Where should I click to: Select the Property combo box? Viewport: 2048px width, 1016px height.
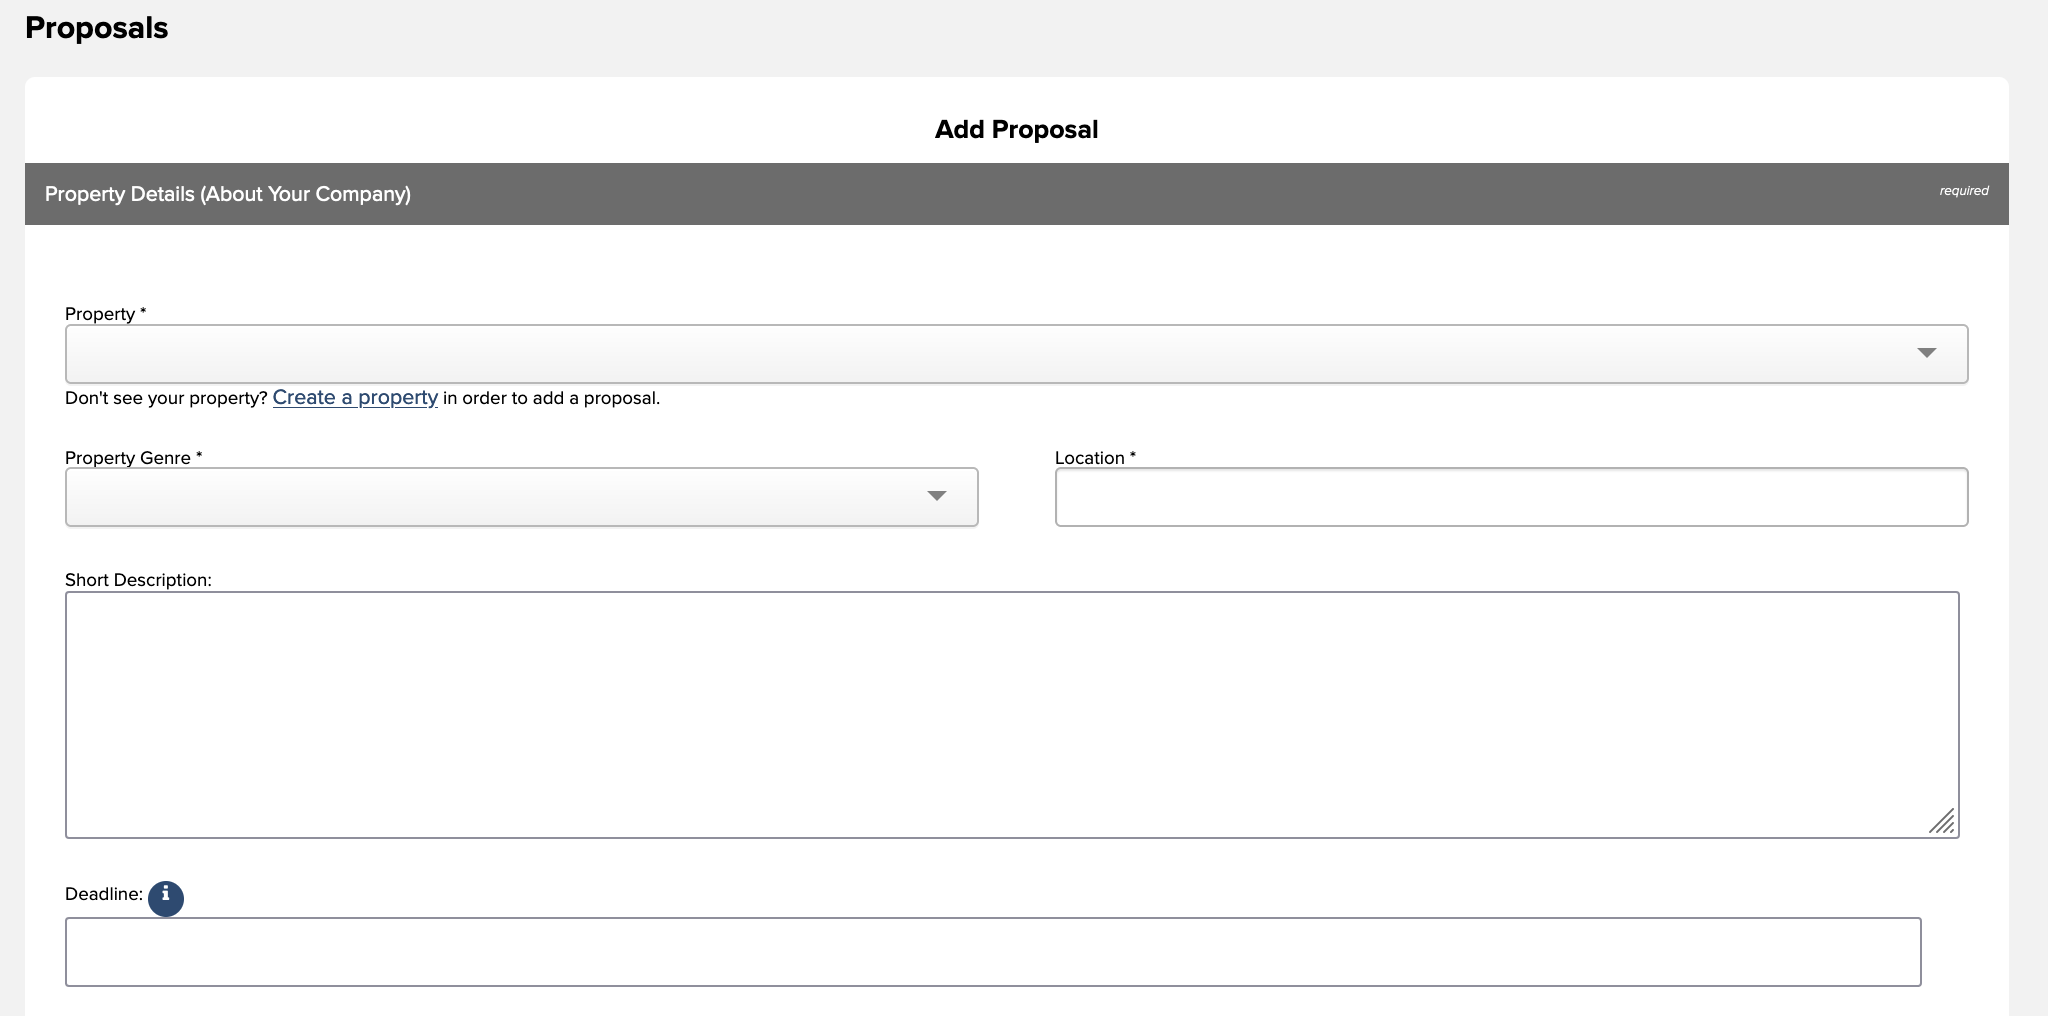point(1016,353)
